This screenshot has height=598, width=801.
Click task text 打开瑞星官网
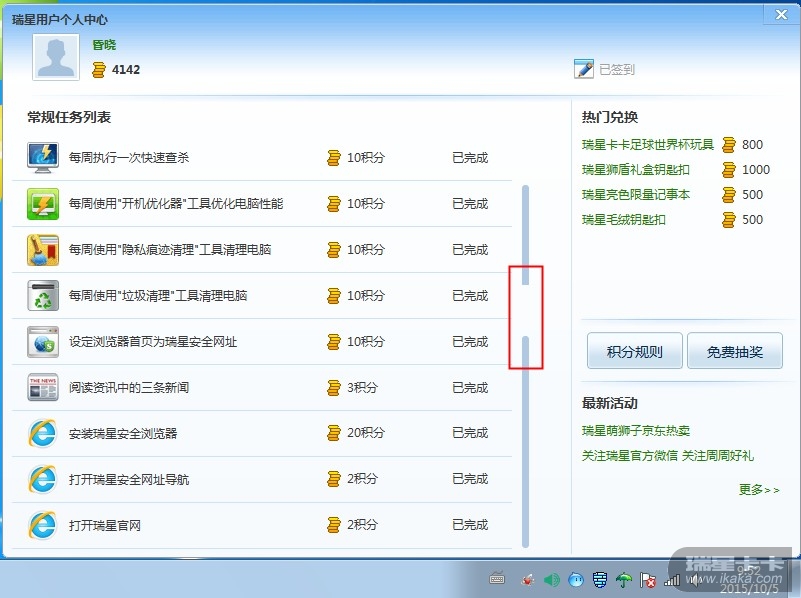[x=105, y=525]
